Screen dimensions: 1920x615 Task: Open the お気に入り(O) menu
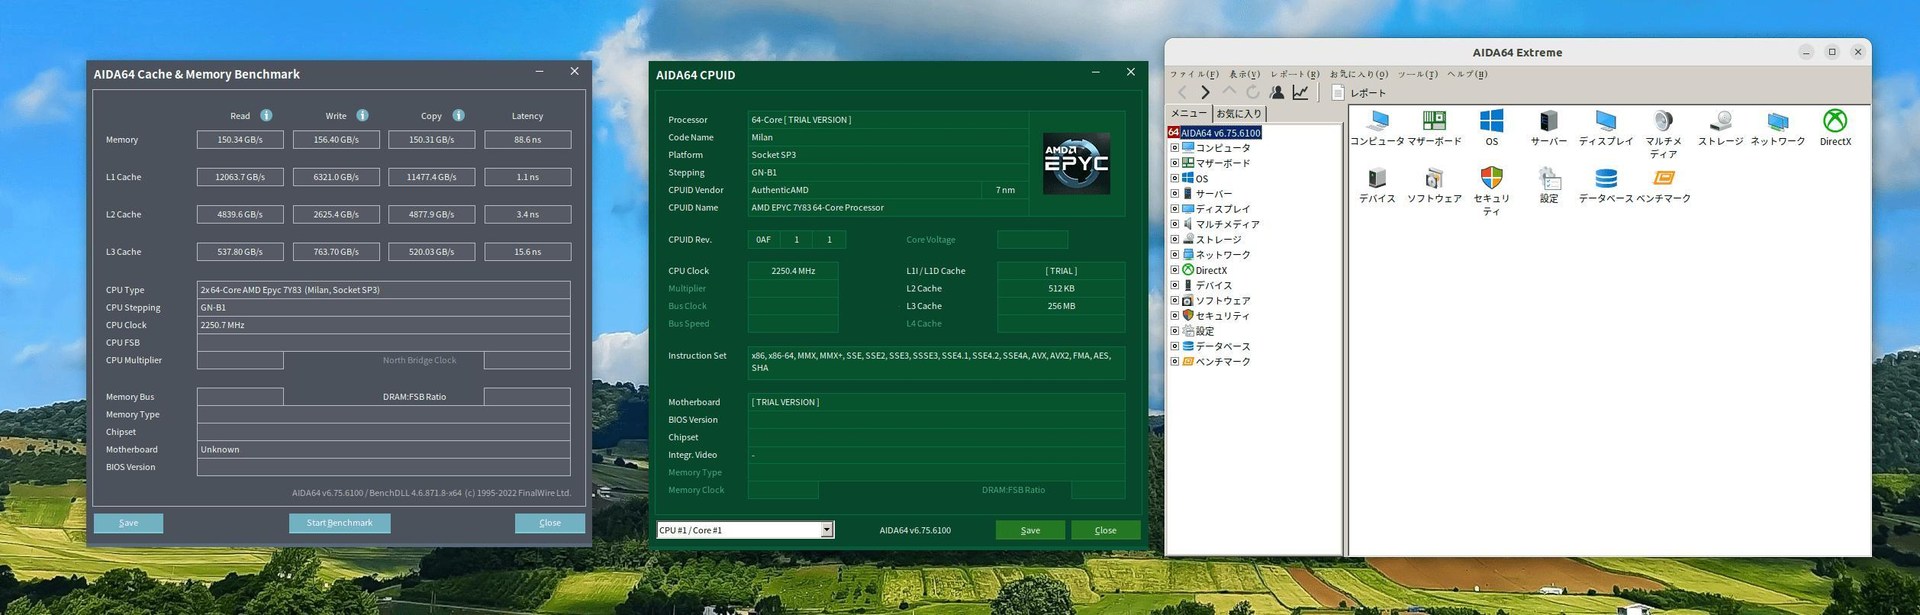[x=1359, y=74]
